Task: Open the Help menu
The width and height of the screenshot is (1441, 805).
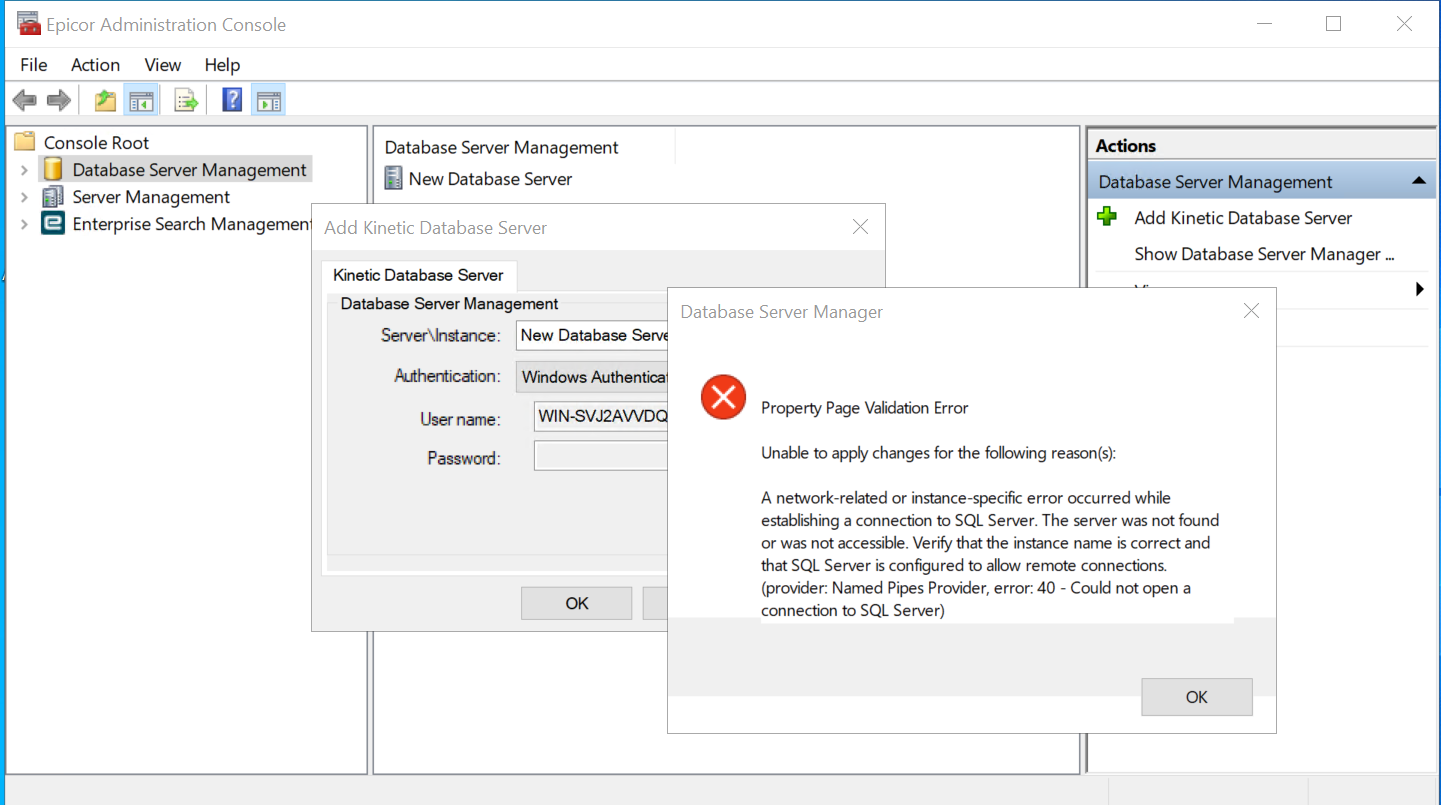Action: (222, 65)
